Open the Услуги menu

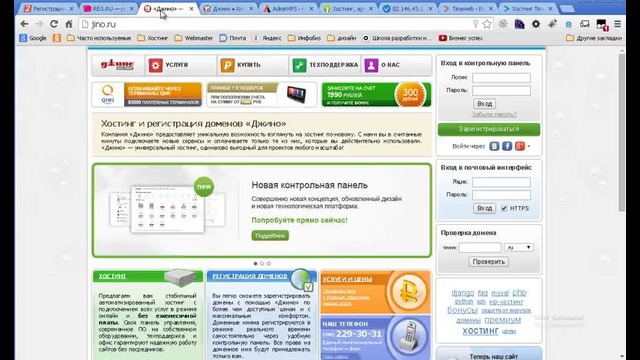click(177, 65)
